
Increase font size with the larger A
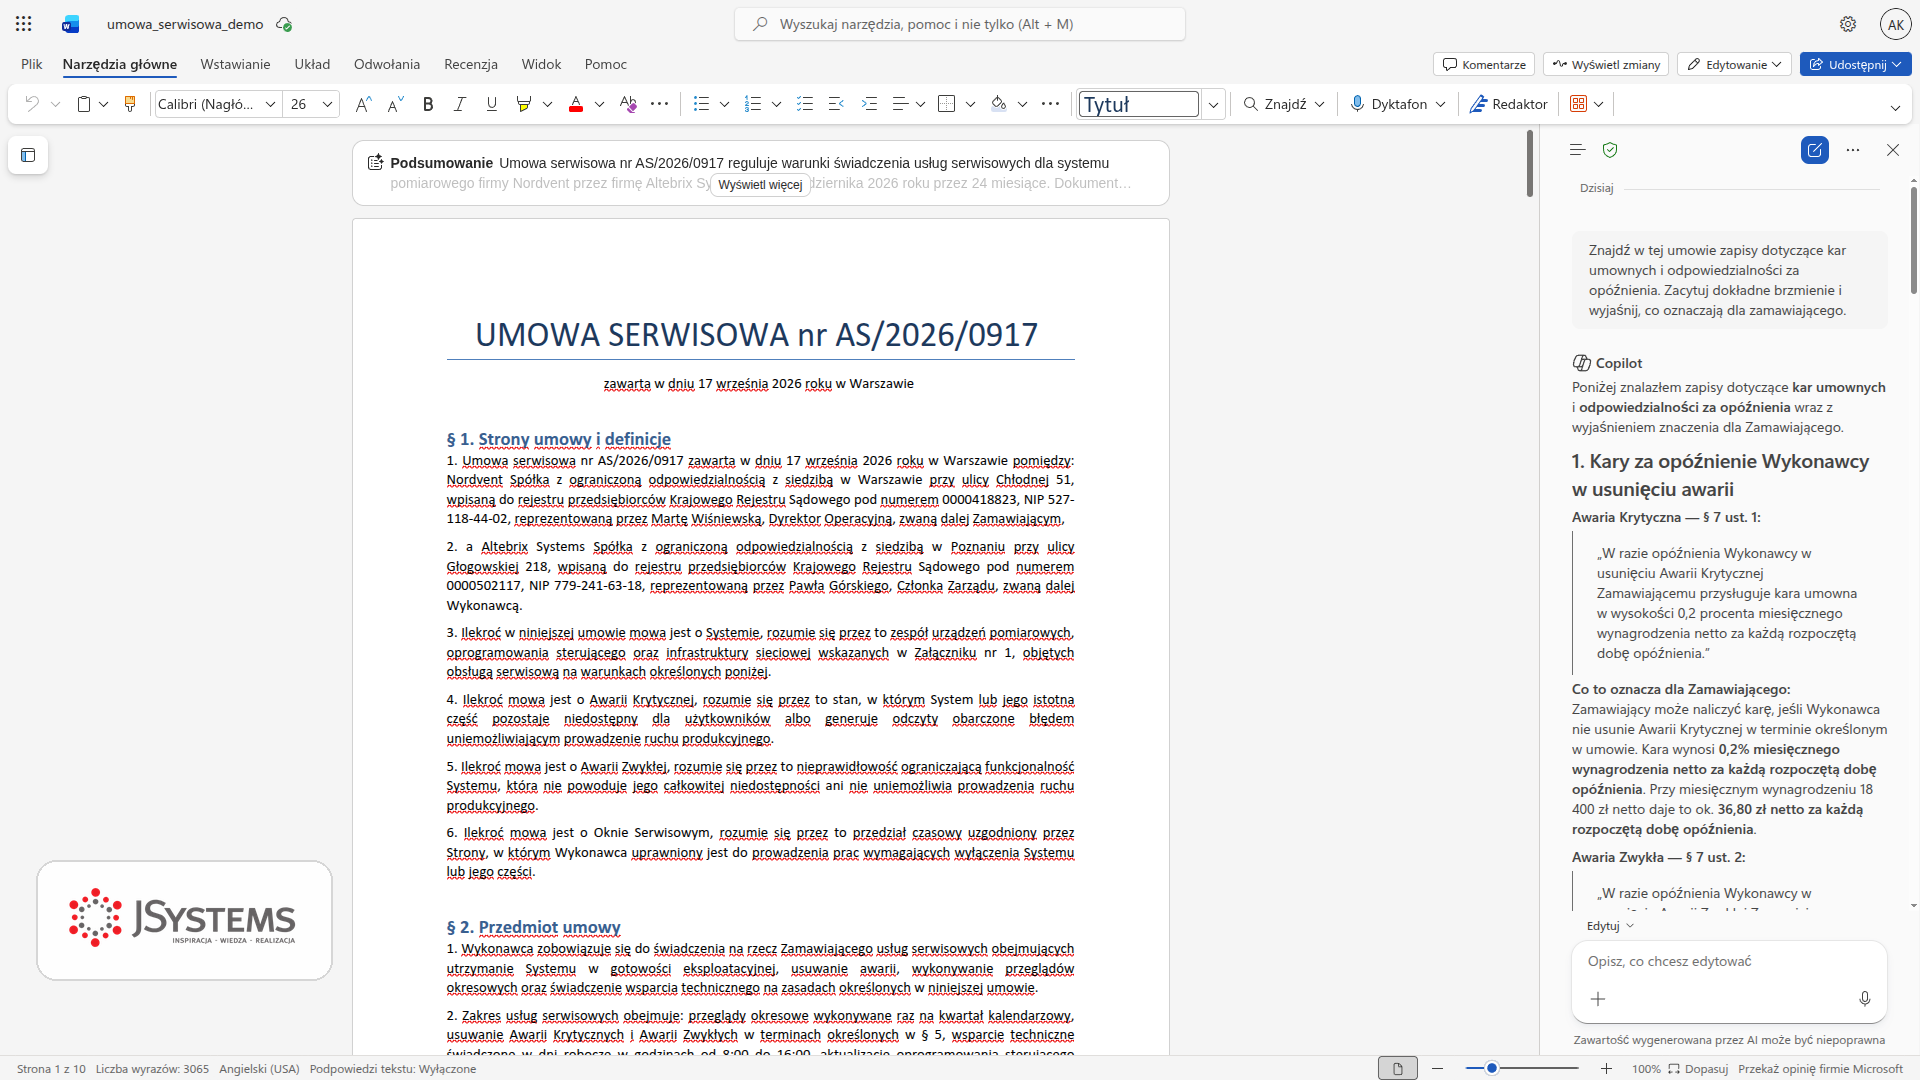(x=364, y=104)
